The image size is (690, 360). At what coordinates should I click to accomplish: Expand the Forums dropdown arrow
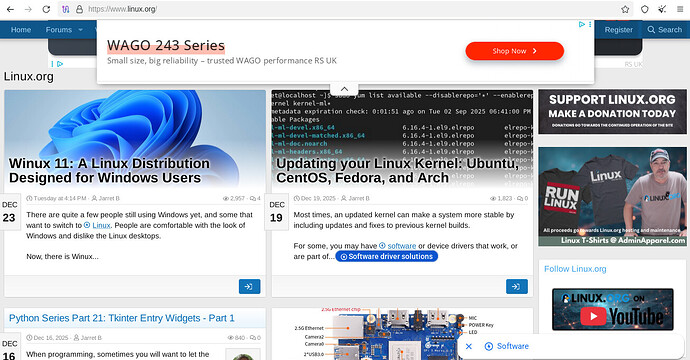pyautogui.click(x=81, y=30)
